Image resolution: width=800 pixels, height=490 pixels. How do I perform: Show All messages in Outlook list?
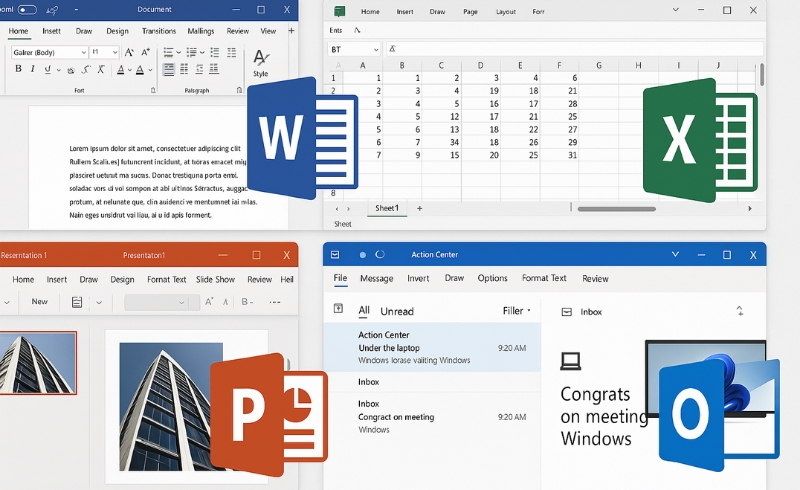coord(364,310)
